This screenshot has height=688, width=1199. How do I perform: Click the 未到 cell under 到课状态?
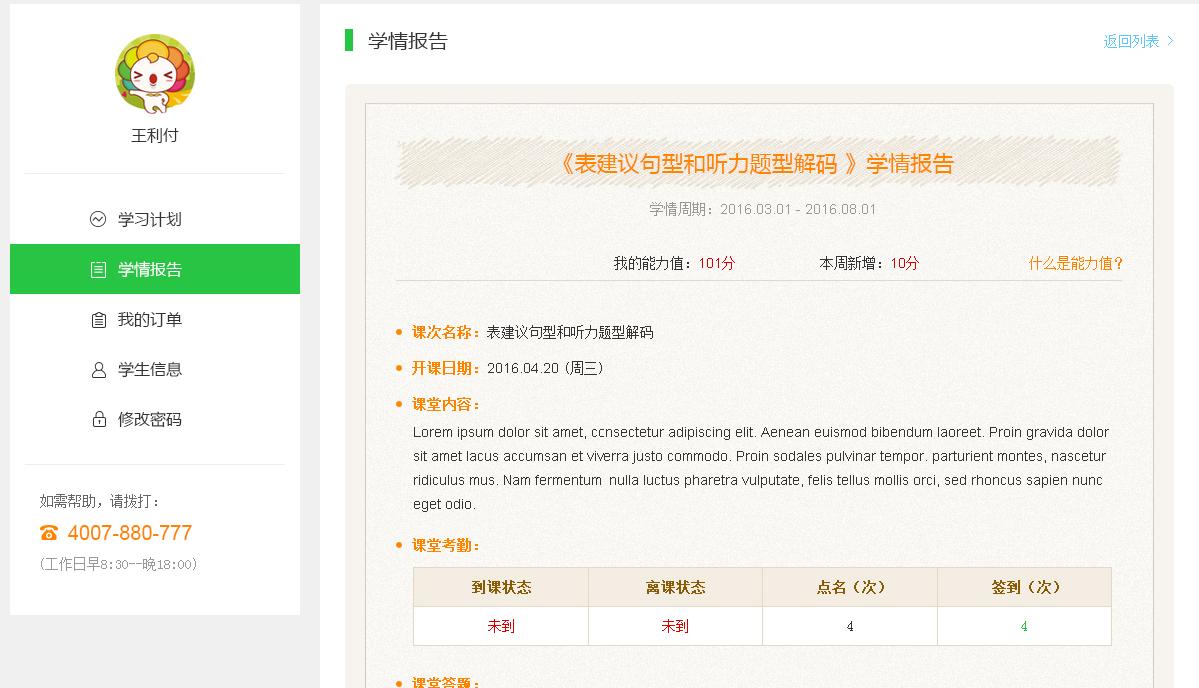500,626
